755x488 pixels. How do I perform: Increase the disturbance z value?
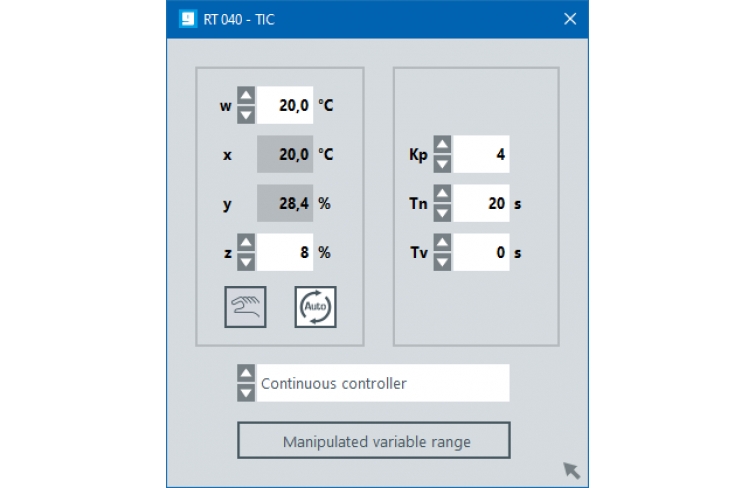pos(246,242)
